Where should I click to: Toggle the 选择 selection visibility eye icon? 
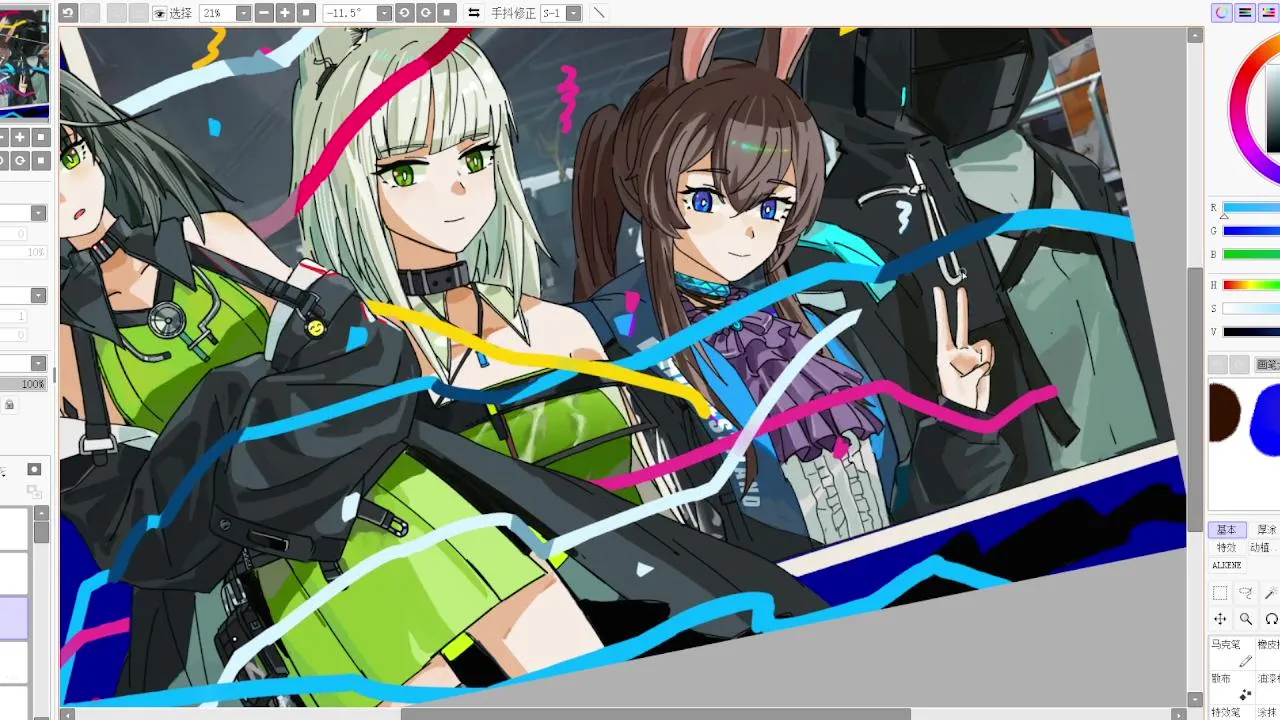tap(160, 13)
